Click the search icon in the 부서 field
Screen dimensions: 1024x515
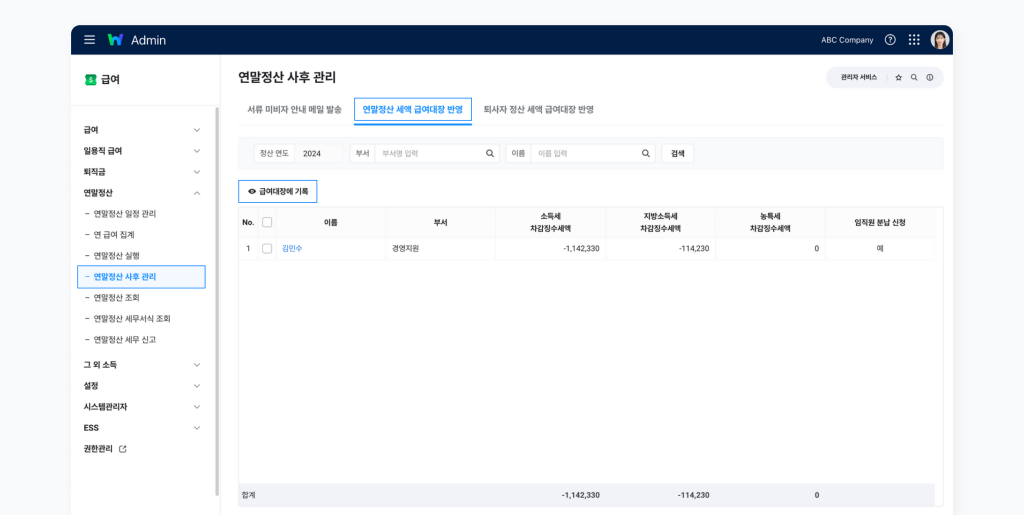490,153
